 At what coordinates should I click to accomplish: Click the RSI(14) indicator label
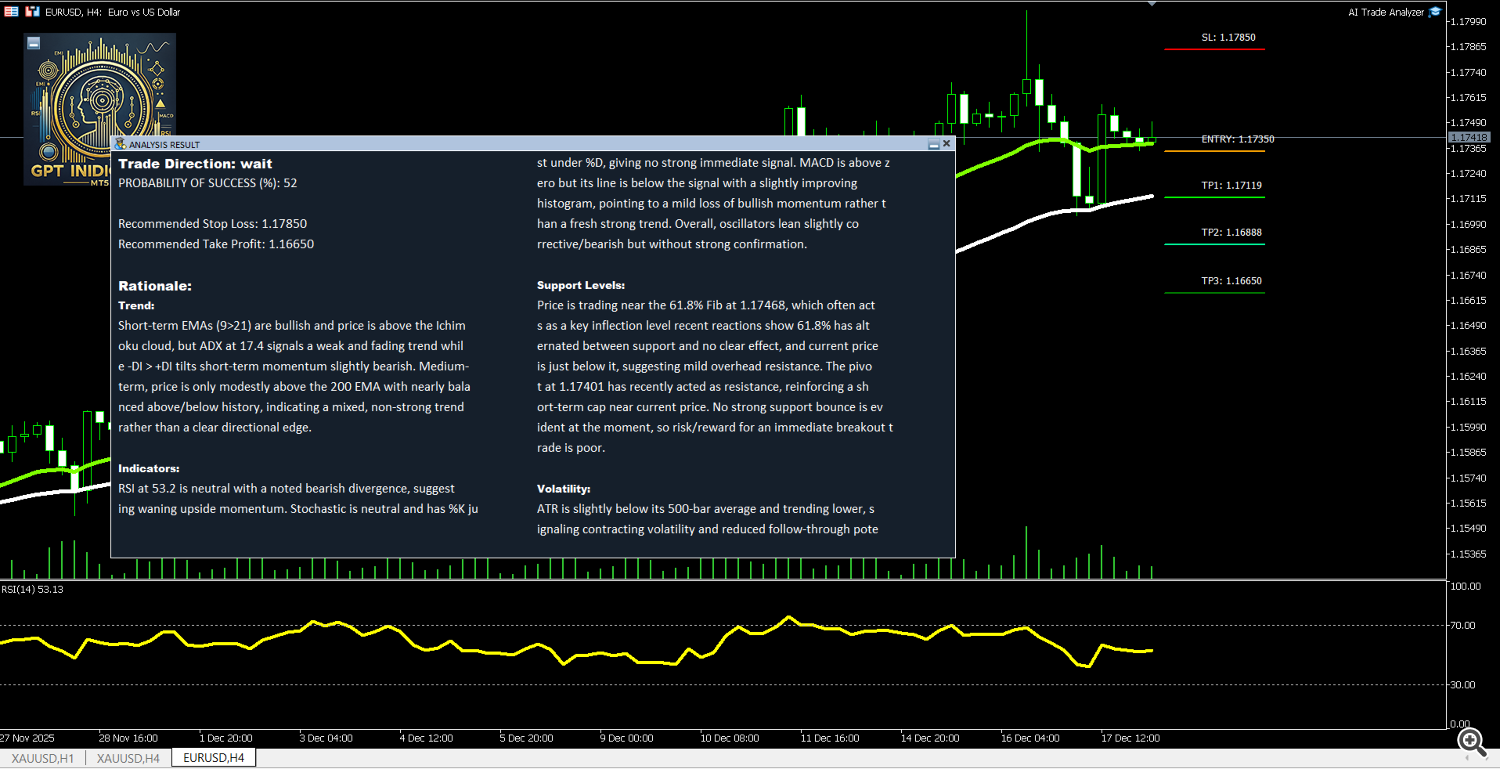pos(32,589)
